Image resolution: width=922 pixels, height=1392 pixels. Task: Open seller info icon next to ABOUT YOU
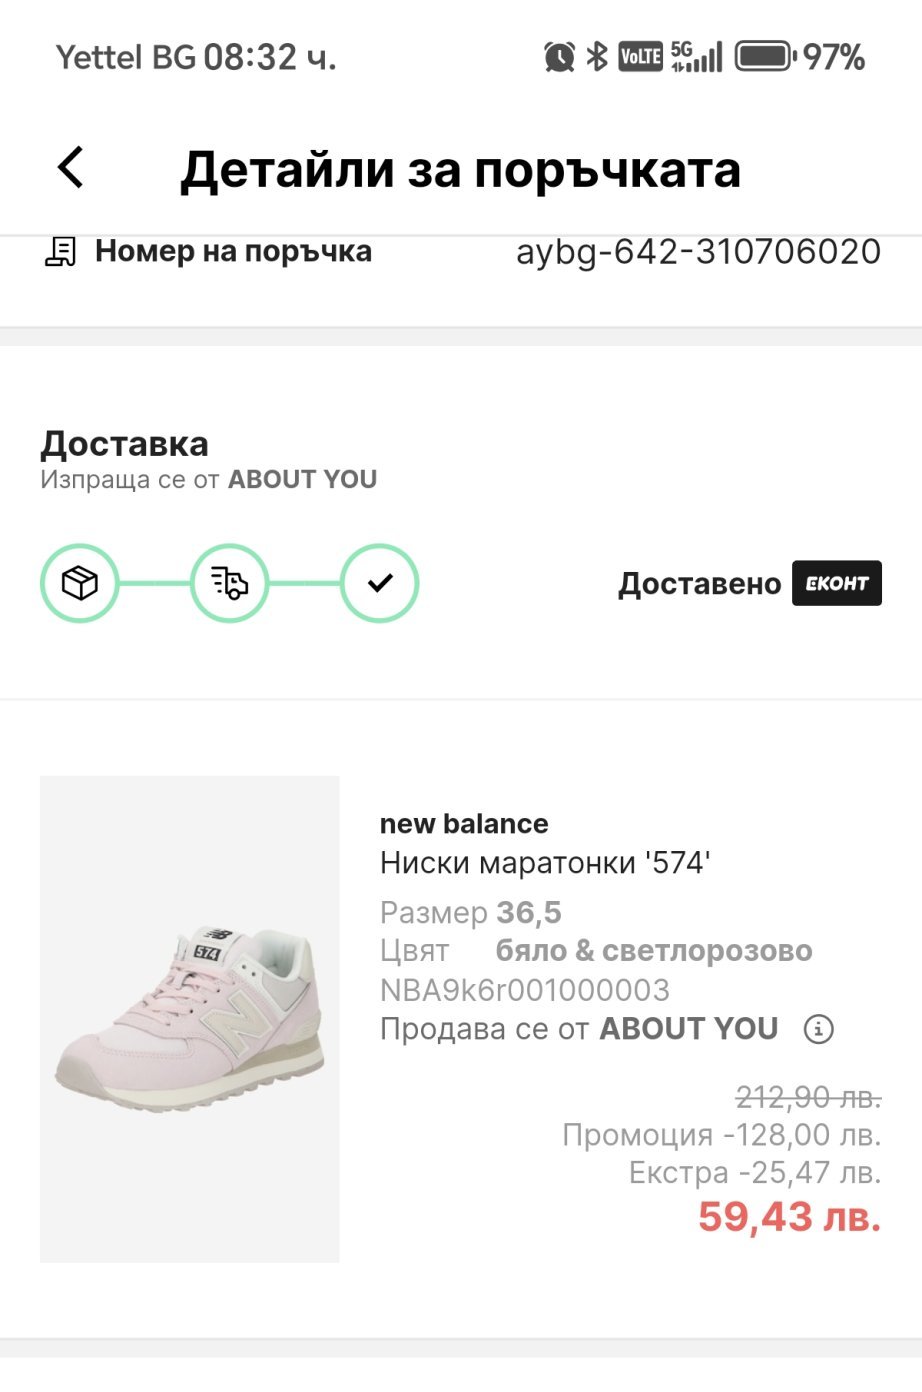coord(818,1029)
